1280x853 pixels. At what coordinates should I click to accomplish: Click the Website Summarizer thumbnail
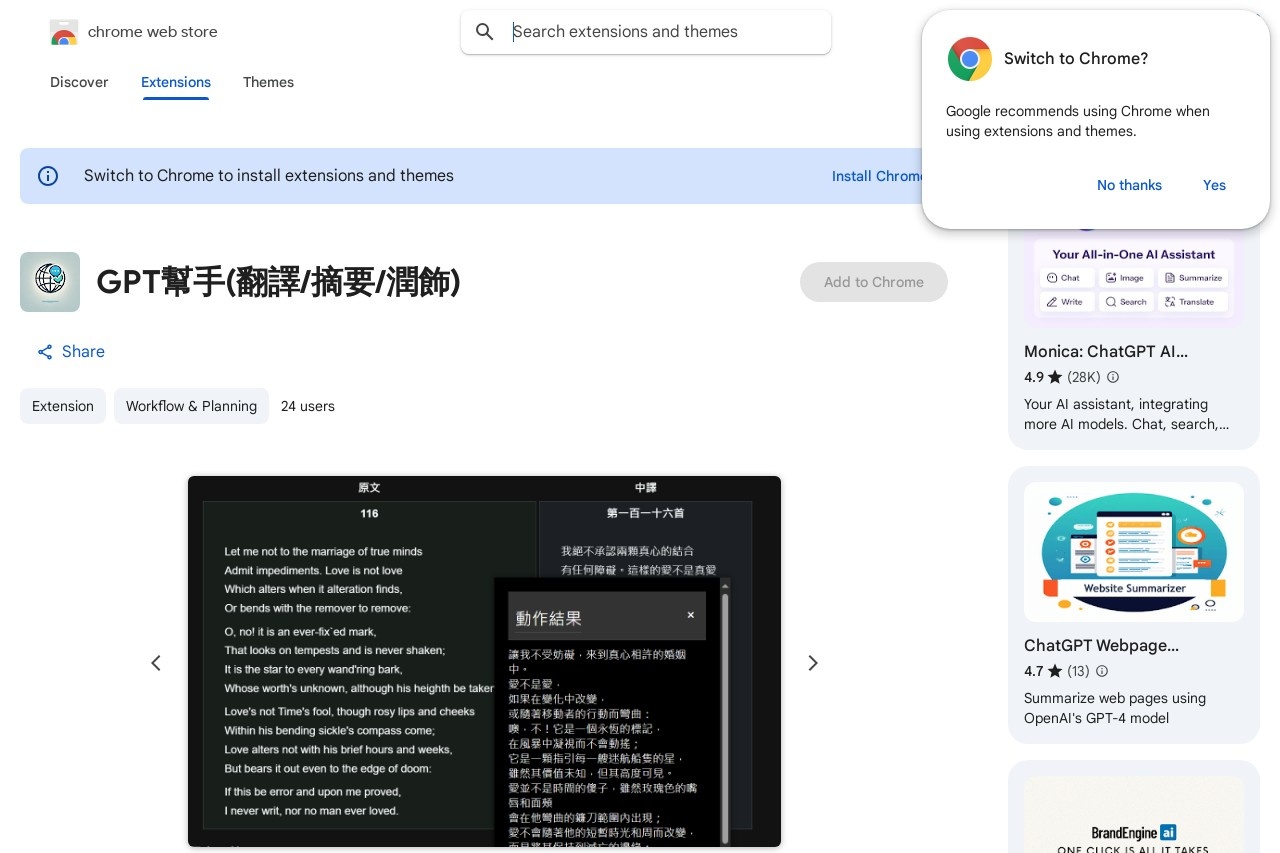click(x=1134, y=552)
